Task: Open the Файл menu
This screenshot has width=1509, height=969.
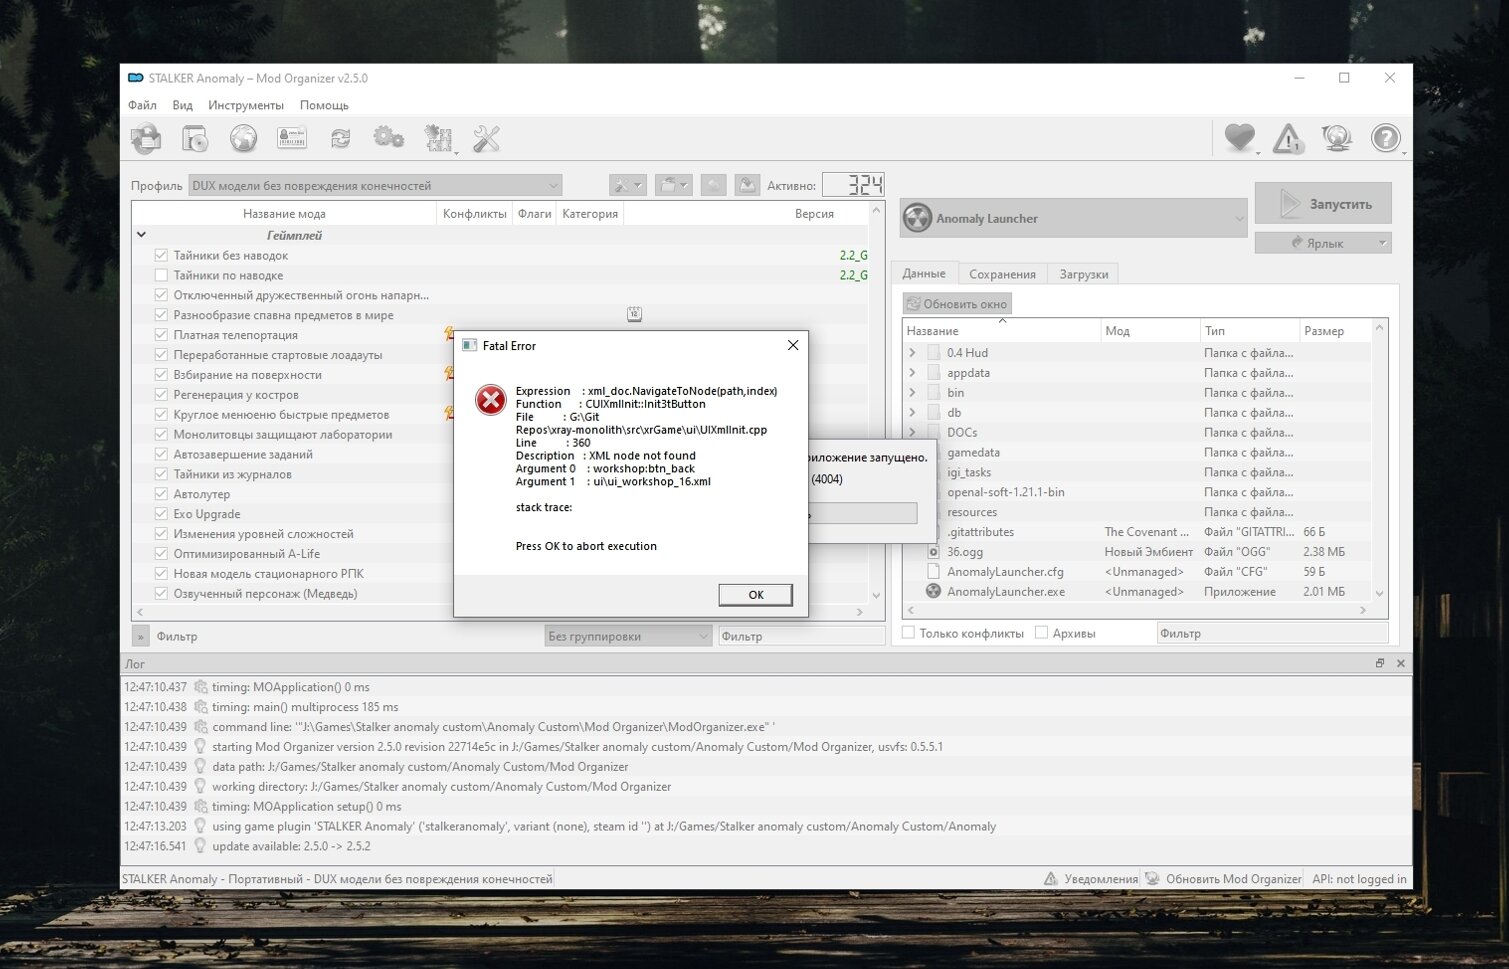Action: 142,105
